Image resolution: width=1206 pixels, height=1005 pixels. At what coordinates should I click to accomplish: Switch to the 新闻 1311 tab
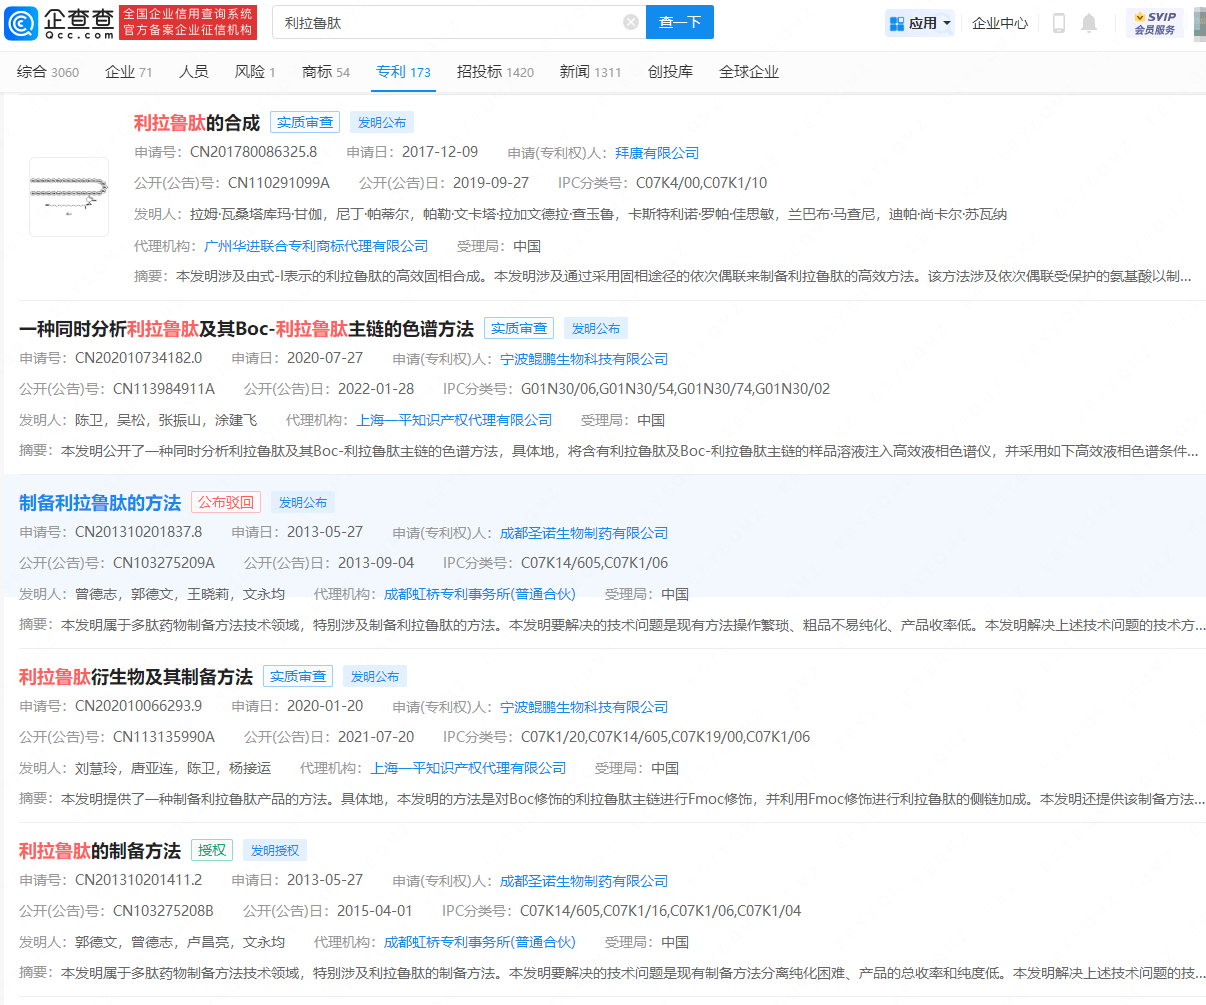point(591,72)
